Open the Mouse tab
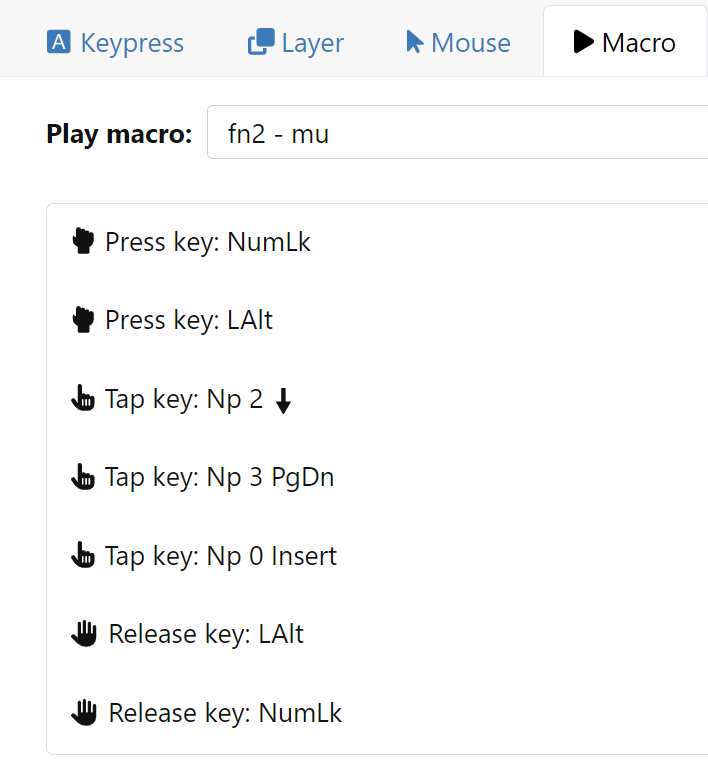The height and width of the screenshot is (762, 708). pos(458,43)
